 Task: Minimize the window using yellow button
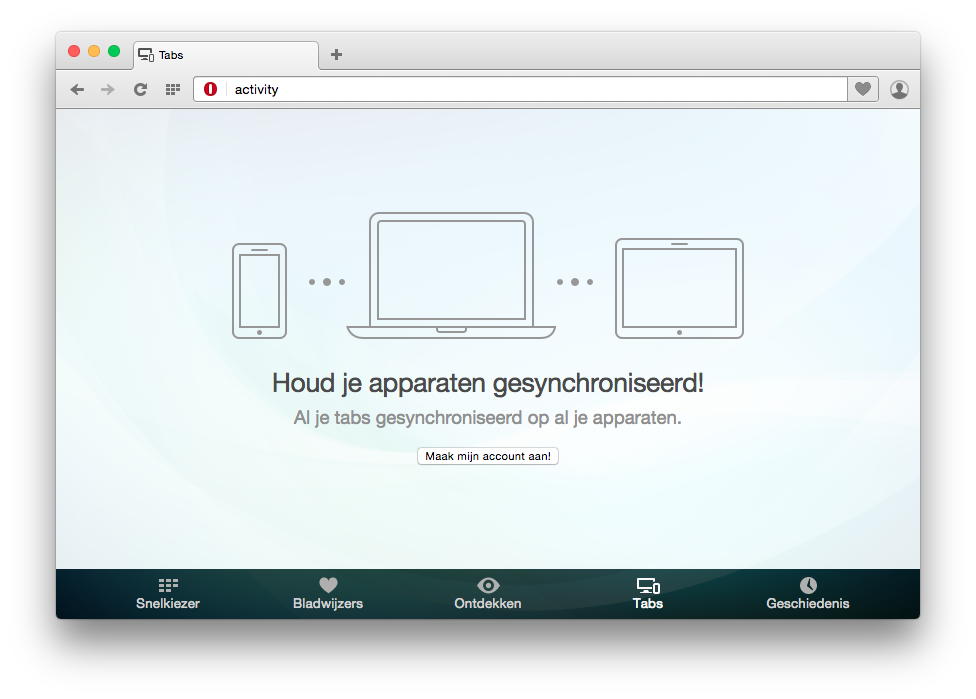(x=94, y=51)
